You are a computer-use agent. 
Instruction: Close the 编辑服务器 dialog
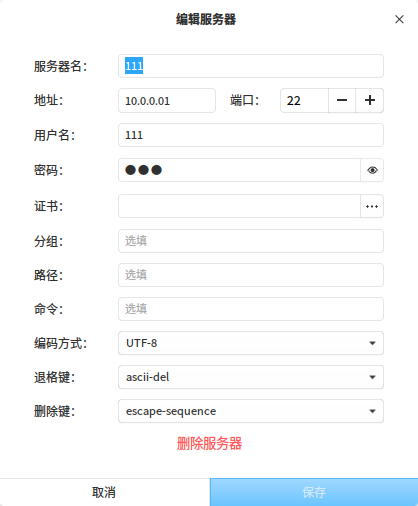pyautogui.click(x=399, y=19)
